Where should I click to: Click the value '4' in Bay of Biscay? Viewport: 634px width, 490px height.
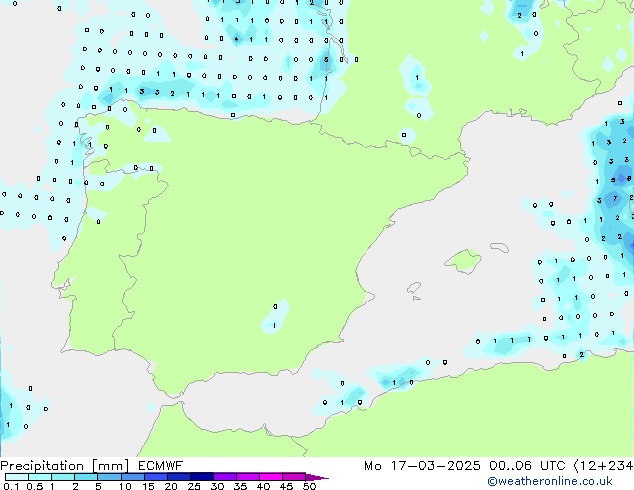click(237, 39)
